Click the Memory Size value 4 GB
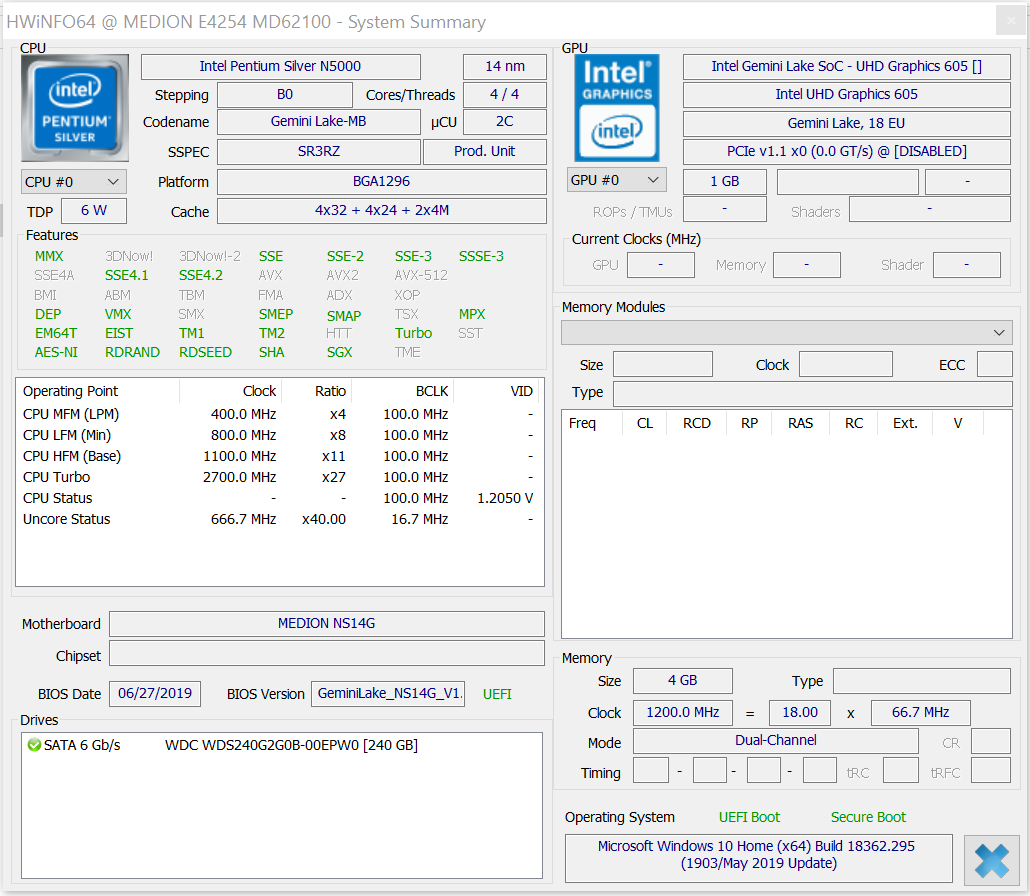This screenshot has height=896, width=1030. 683,681
